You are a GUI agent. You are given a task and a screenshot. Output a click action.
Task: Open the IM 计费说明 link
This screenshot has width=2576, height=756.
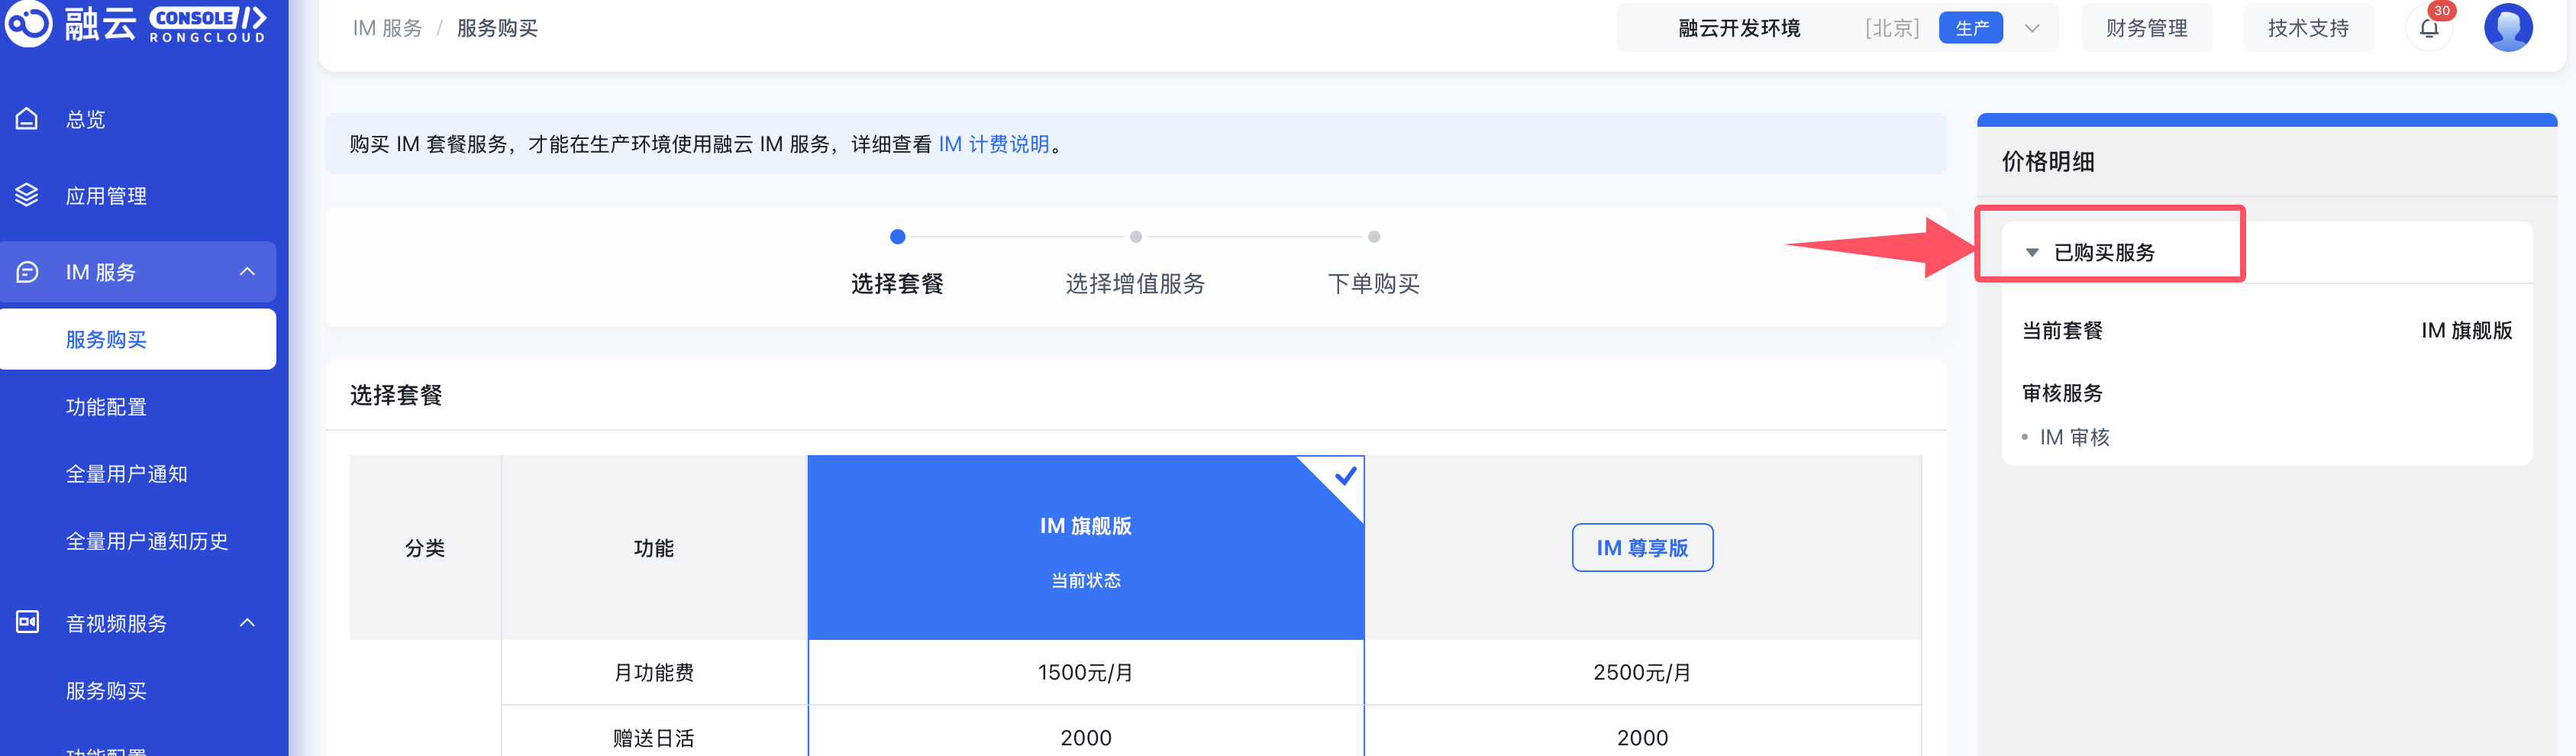click(993, 144)
